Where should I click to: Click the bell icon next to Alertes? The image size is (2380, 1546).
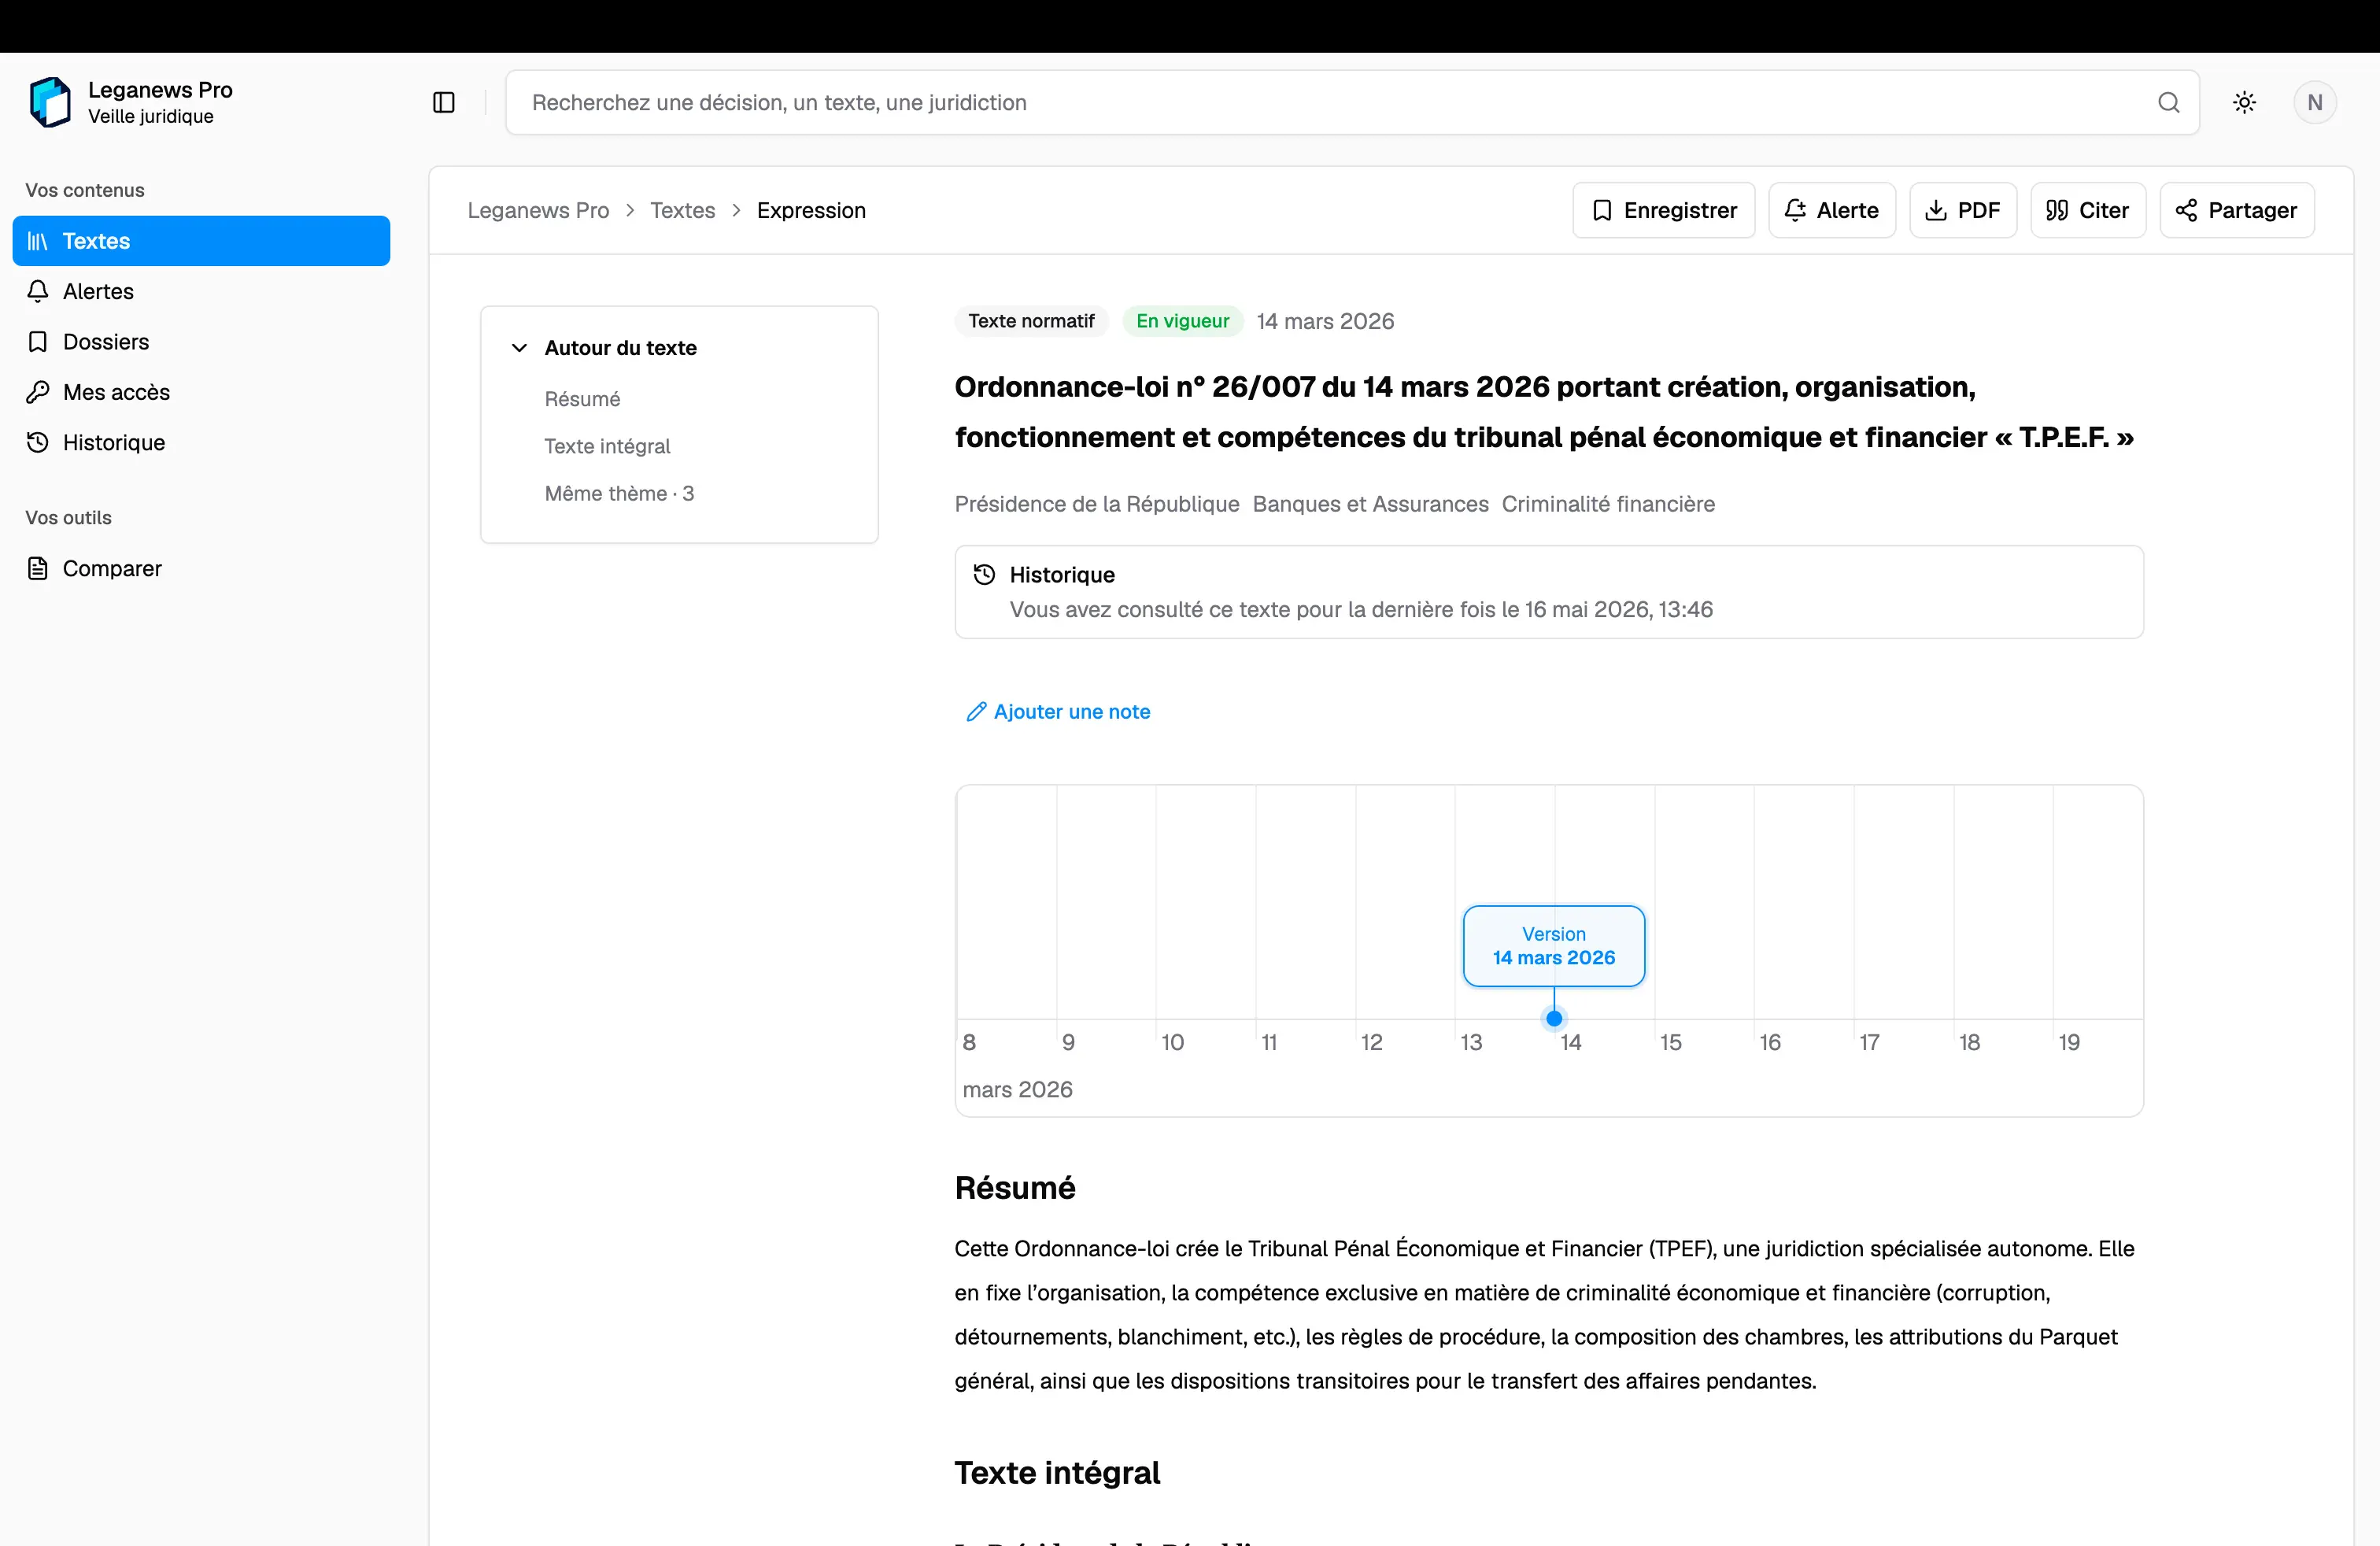coord(38,291)
